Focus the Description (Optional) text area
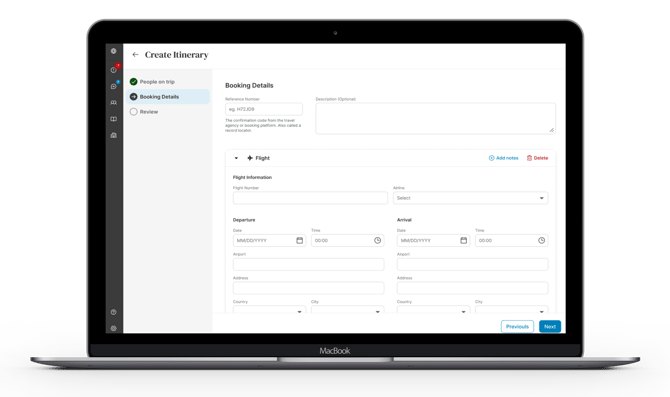Viewport: 670px width, 397px height. tap(435, 118)
